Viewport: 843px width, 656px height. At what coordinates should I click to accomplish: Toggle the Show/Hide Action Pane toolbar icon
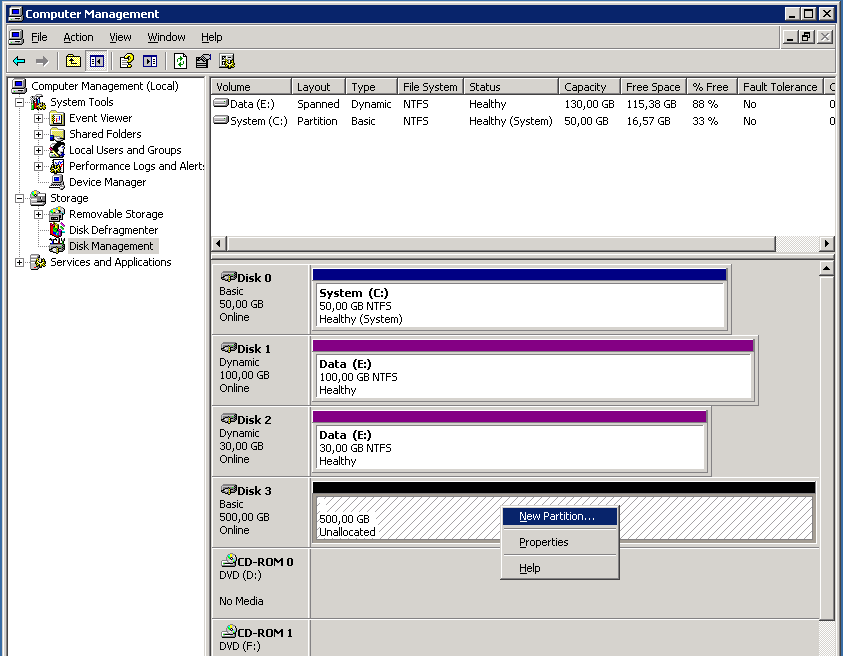click(150, 61)
